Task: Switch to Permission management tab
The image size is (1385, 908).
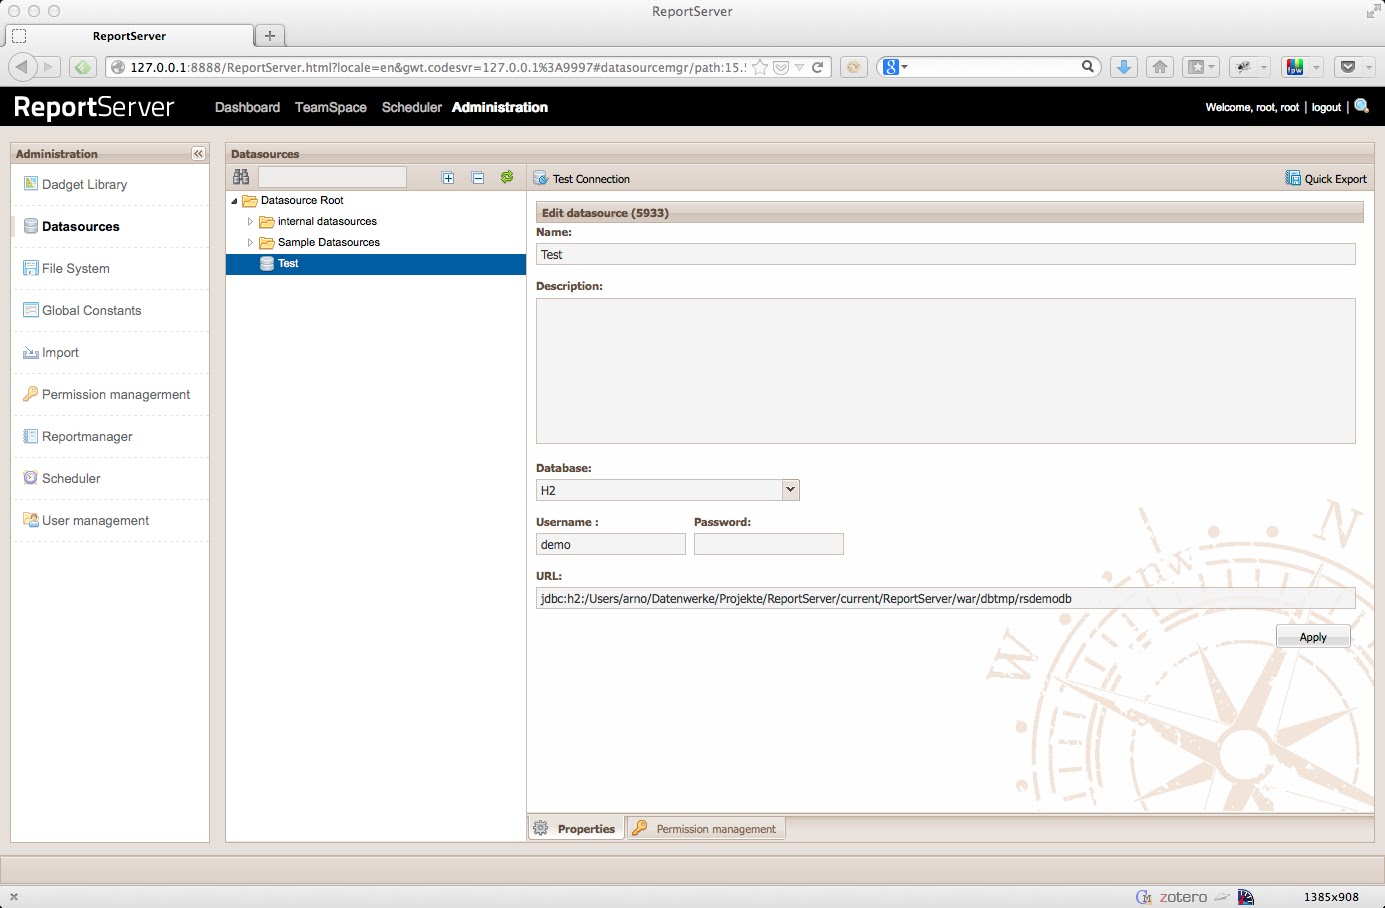Action: click(706, 829)
